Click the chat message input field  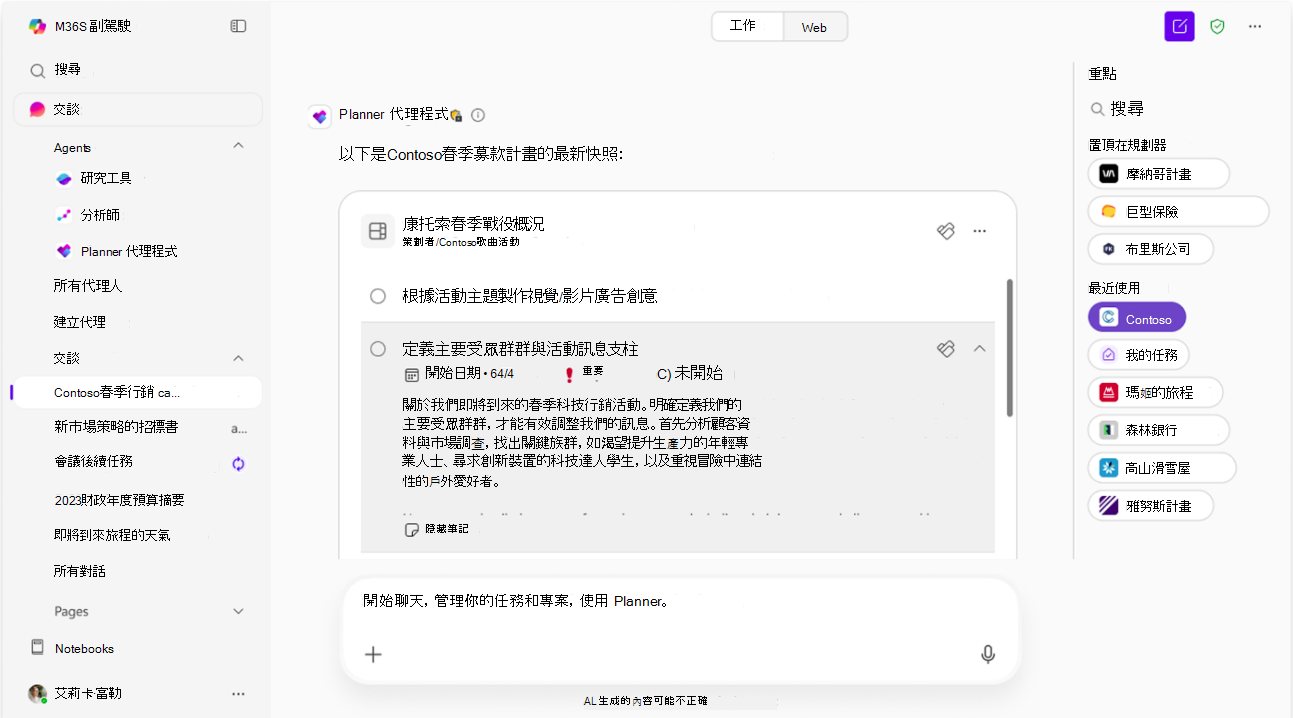click(x=679, y=630)
